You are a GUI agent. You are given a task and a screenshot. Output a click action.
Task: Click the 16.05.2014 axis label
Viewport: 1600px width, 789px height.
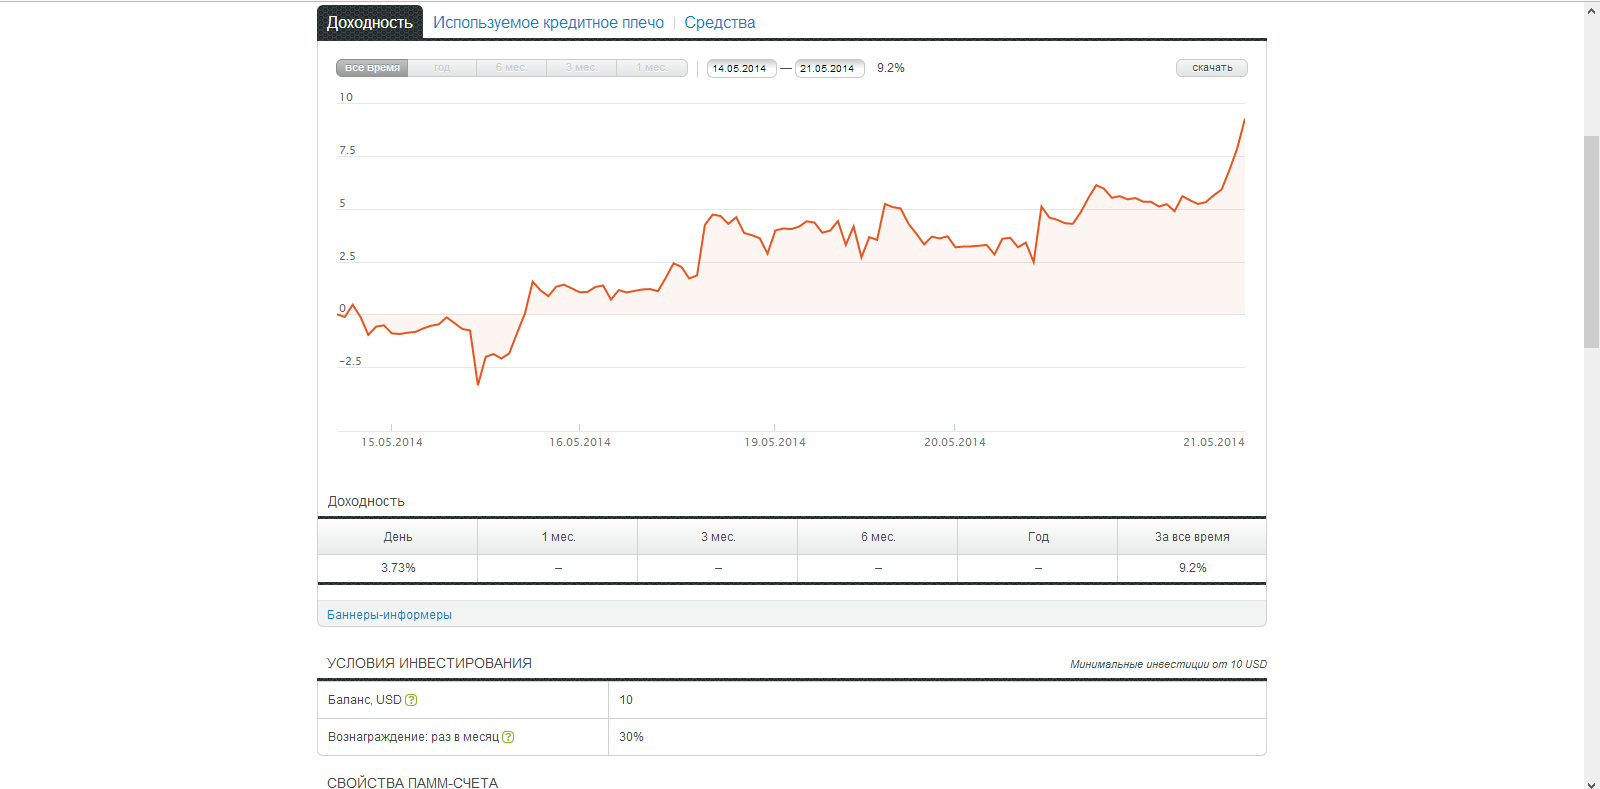click(580, 442)
